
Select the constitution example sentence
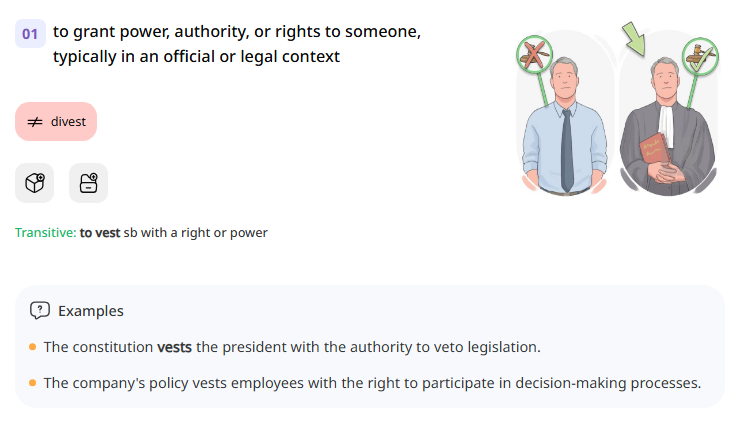coord(292,347)
